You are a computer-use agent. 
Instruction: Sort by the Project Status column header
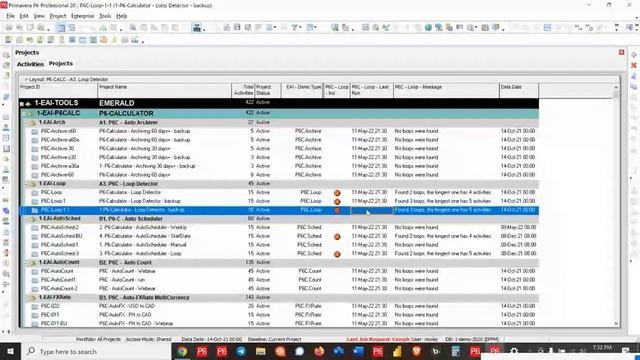[268, 90]
